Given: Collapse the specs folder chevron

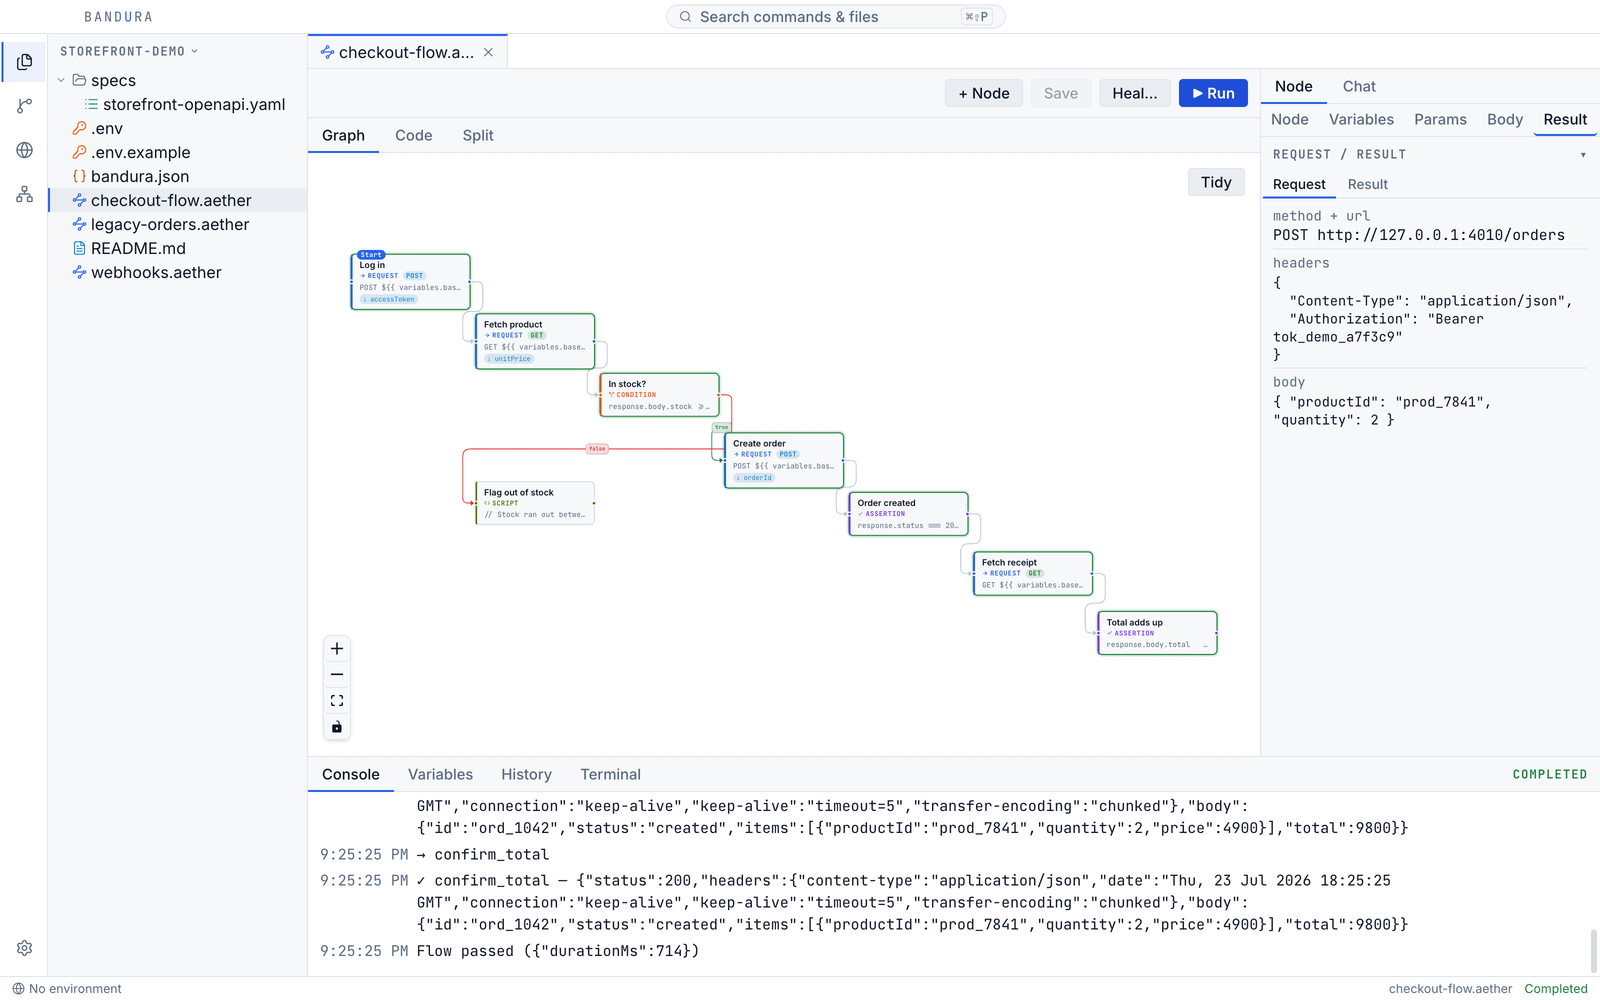Looking at the screenshot, I should [61, 80].
